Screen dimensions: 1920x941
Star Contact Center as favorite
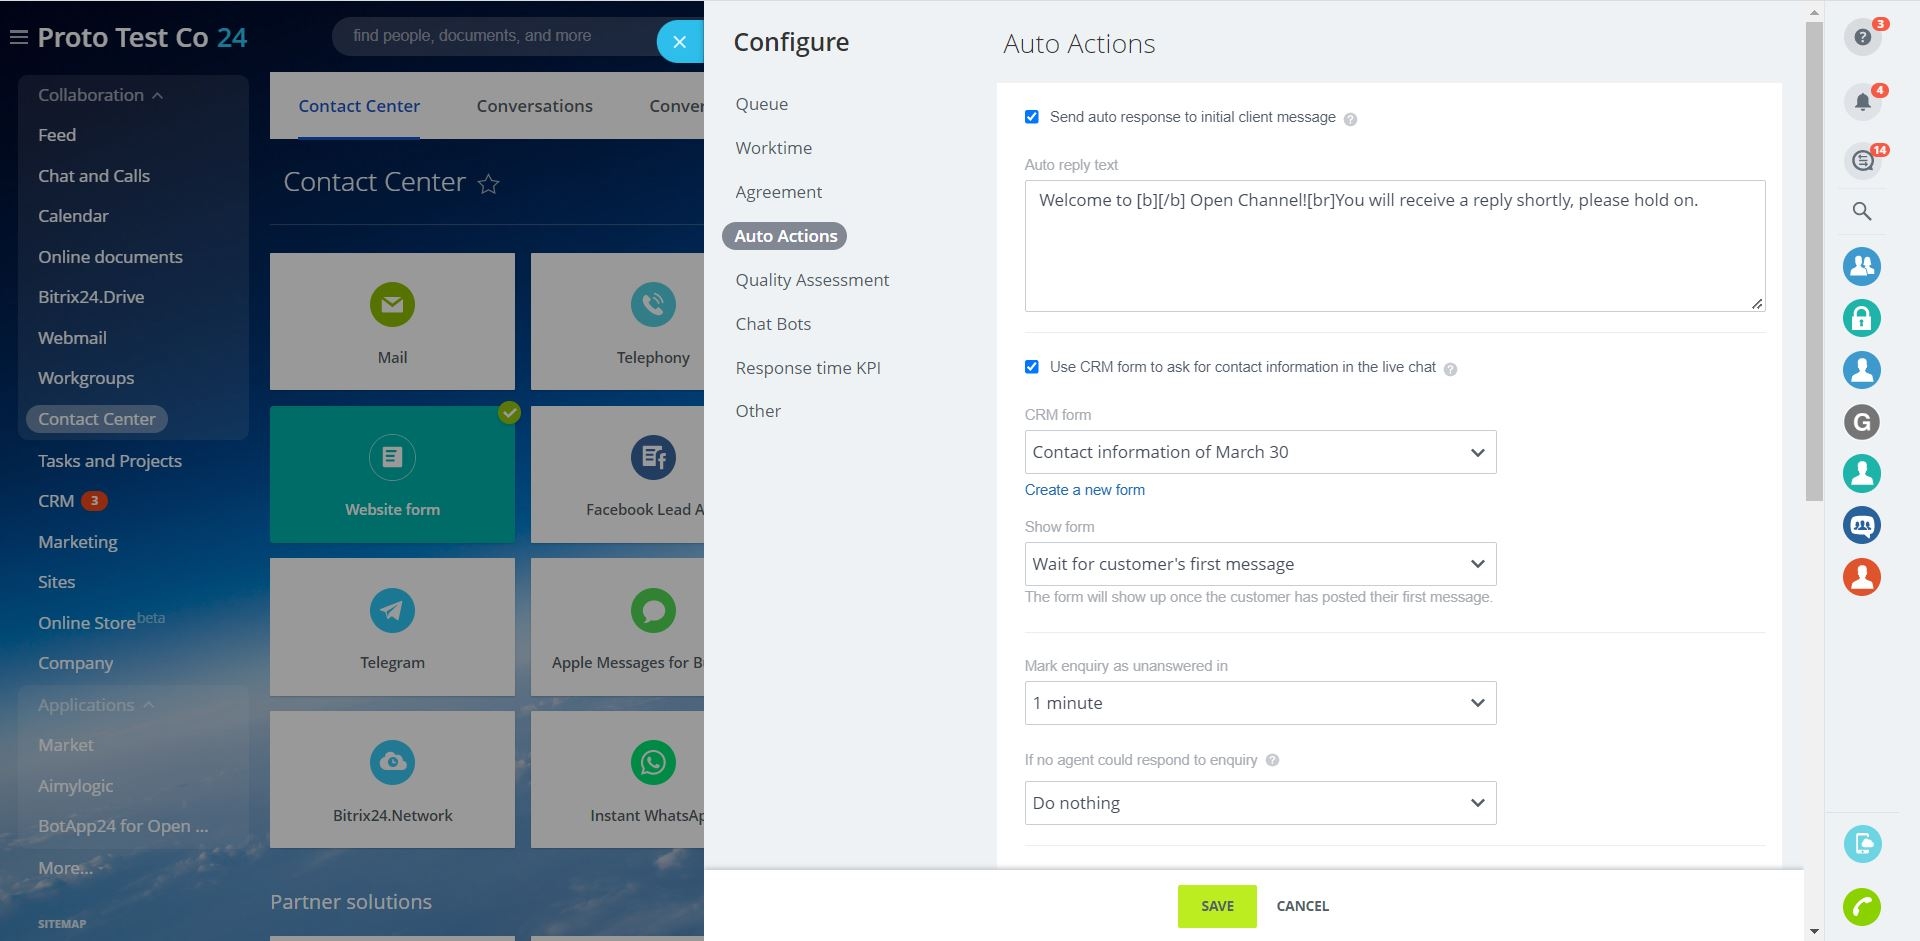click(x=488, y=184)
